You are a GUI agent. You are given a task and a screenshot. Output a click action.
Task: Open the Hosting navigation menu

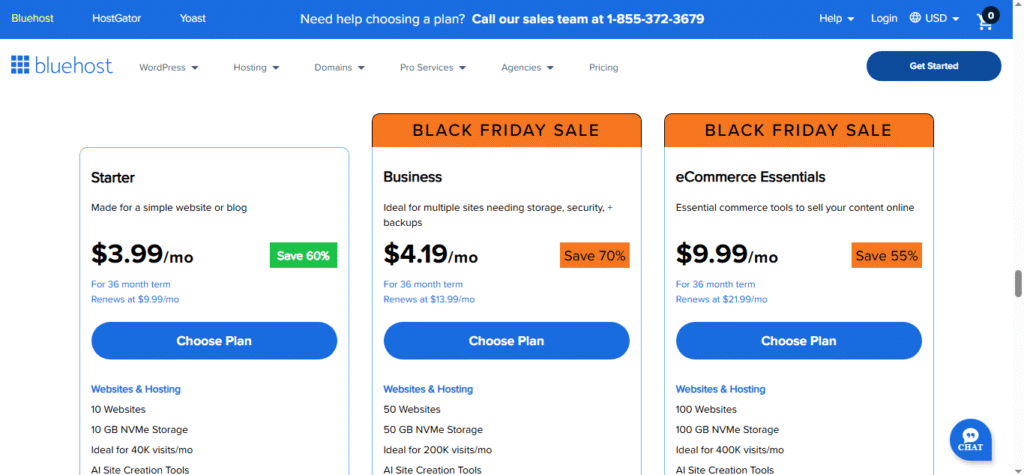256,68
